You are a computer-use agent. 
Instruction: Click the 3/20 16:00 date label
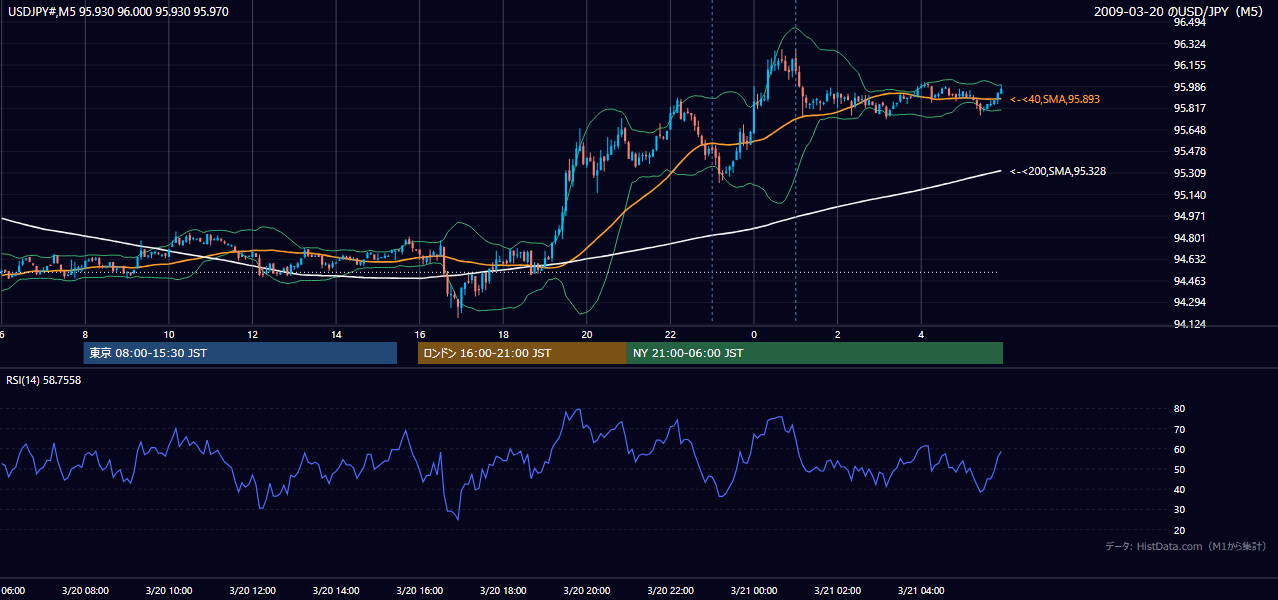click(419, 591)
